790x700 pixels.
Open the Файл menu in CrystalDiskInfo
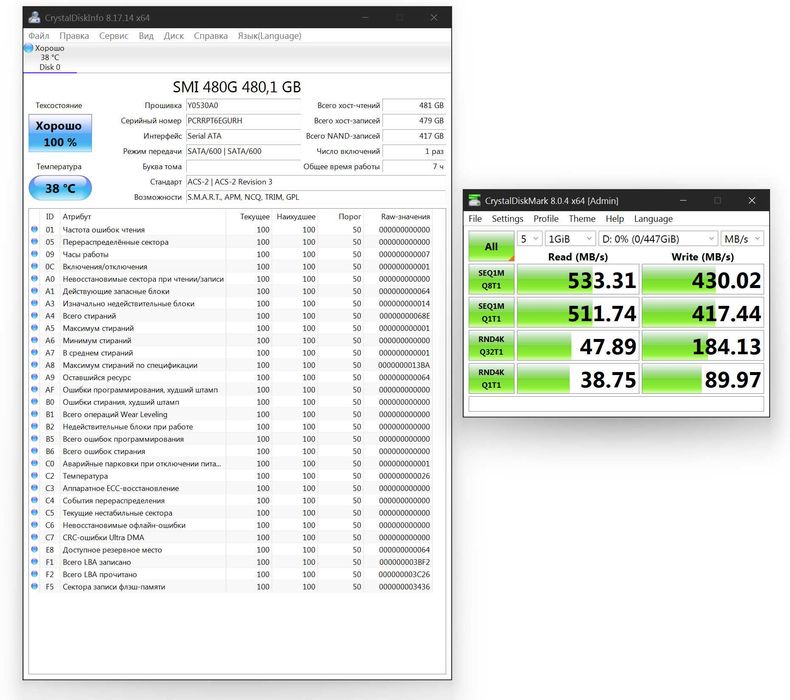(x=39, y=36)
